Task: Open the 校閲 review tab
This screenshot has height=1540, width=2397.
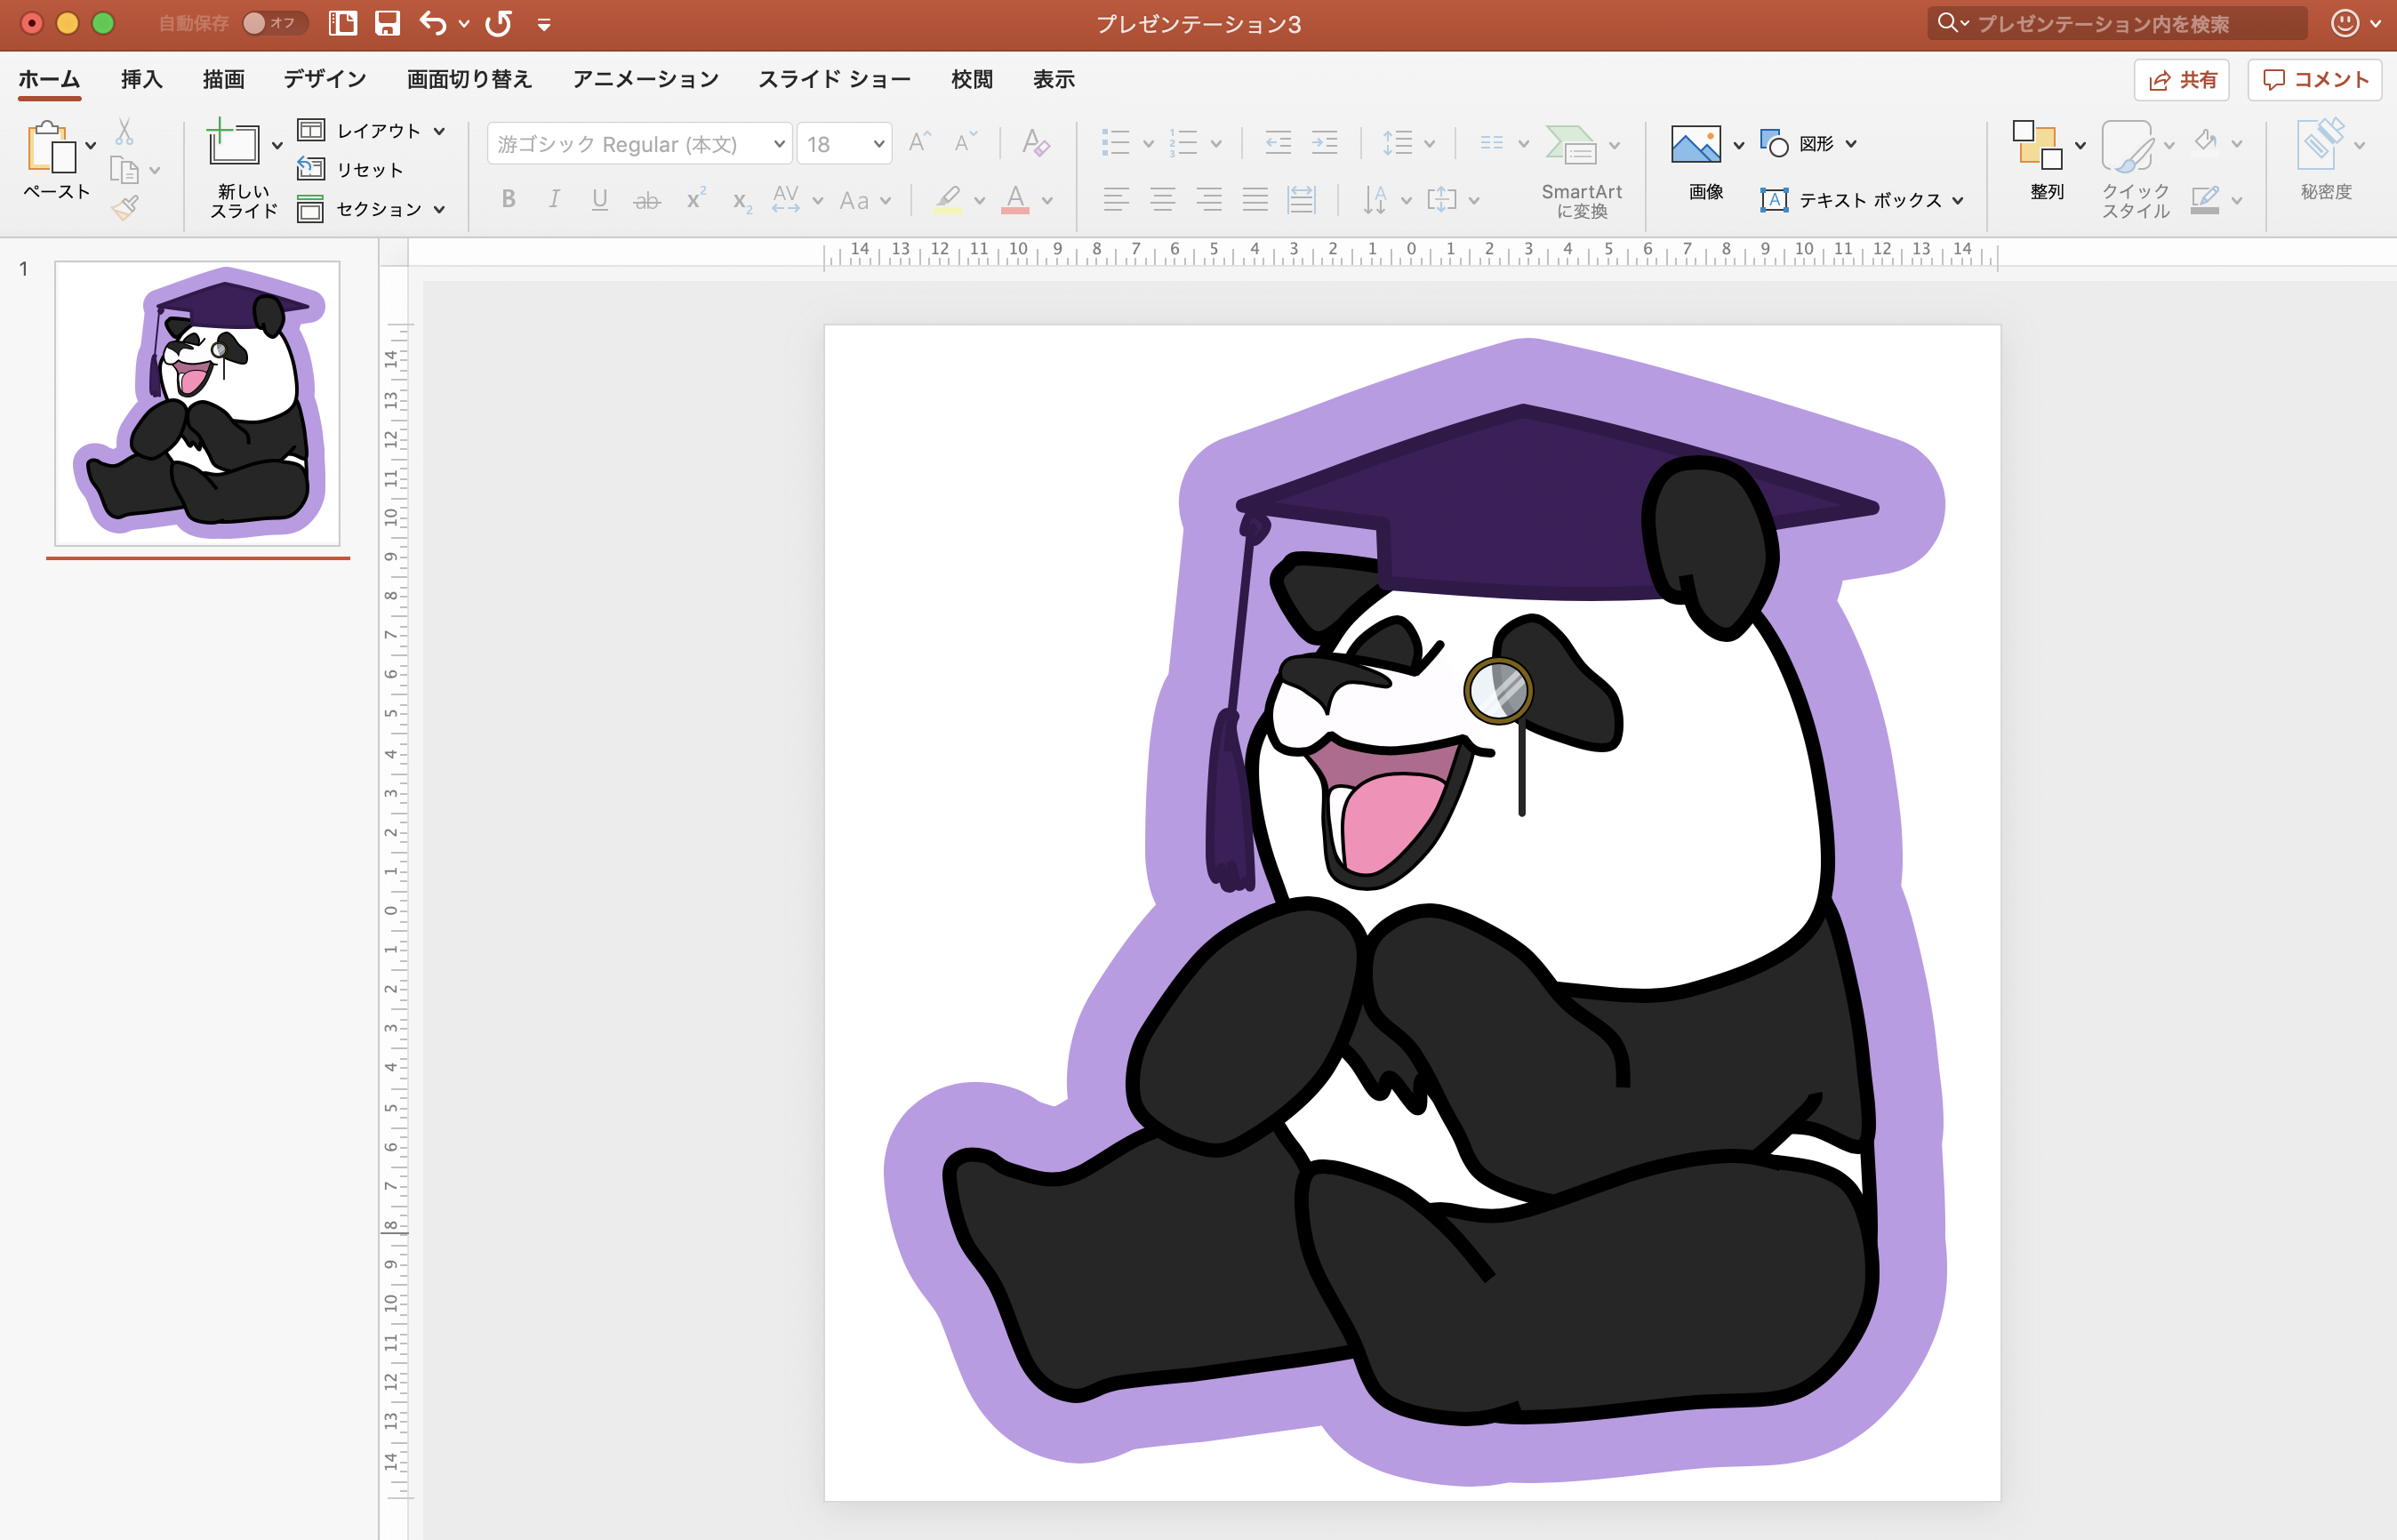Action: coord(971,79)
